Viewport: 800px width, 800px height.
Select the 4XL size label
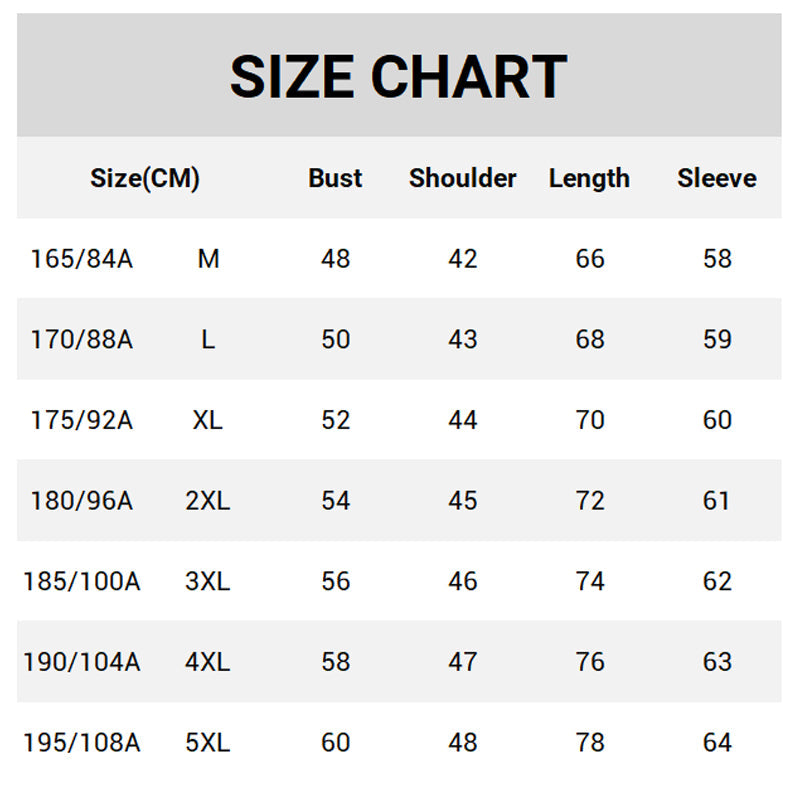(x=208, y=662)
